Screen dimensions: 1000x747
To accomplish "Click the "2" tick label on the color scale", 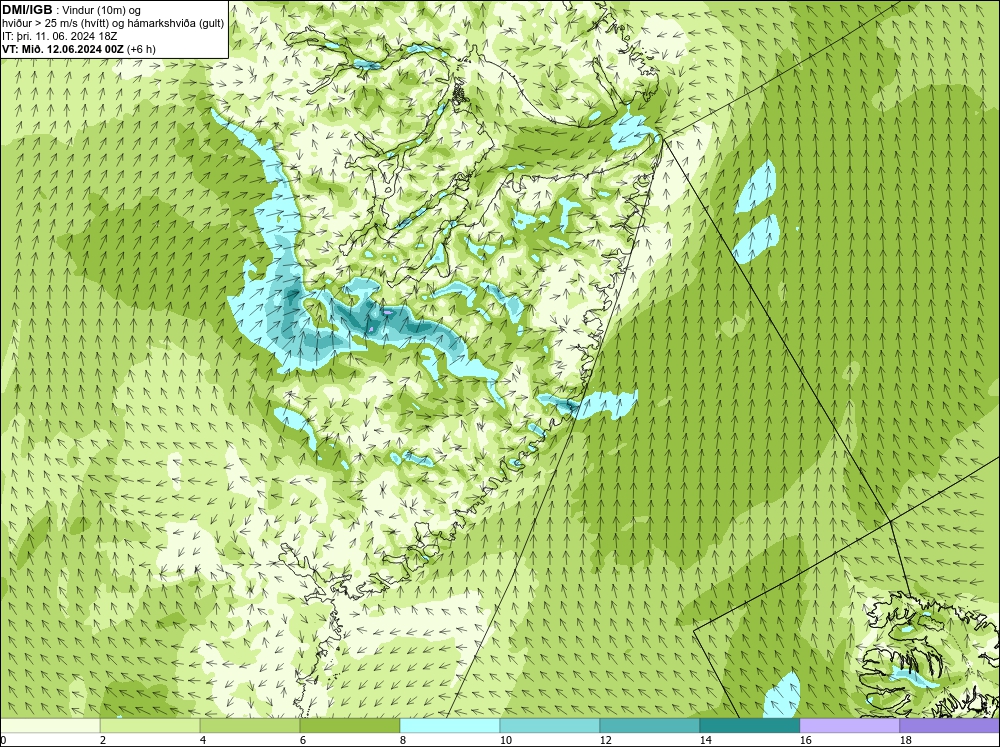I will coord(104,740).
